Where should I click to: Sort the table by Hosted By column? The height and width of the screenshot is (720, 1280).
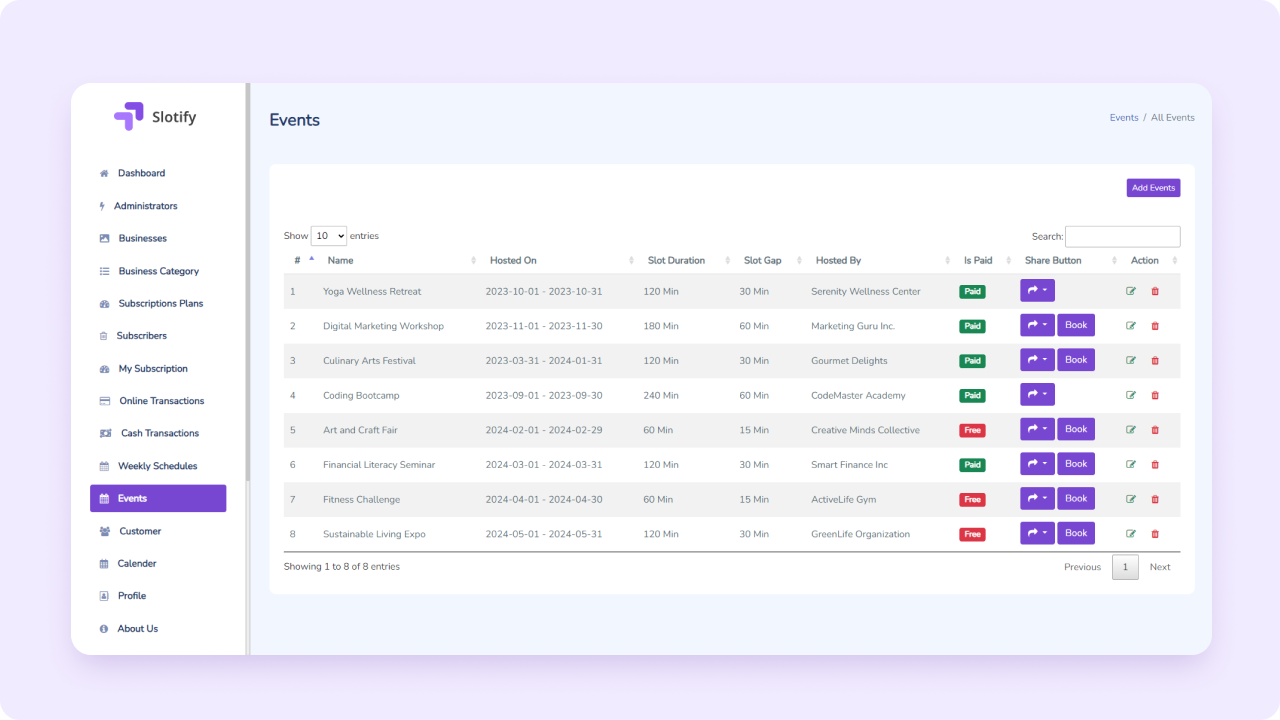pos(881,261)
